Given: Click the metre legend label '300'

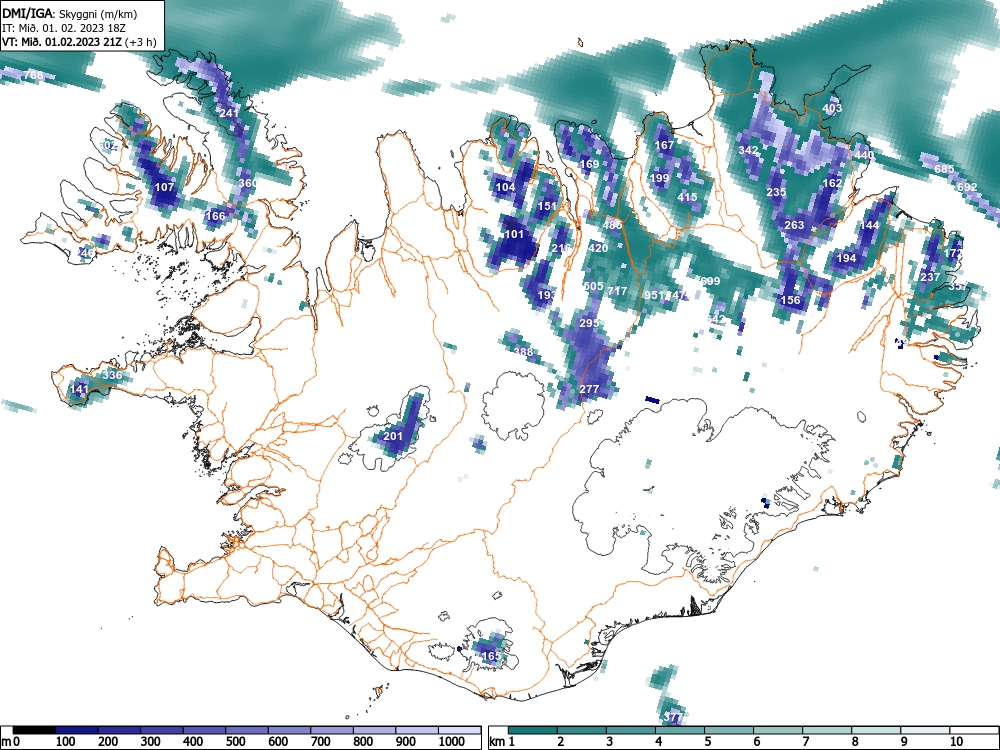Looking at the screenshot, I should pyautogui.click(x=151, y=742).
